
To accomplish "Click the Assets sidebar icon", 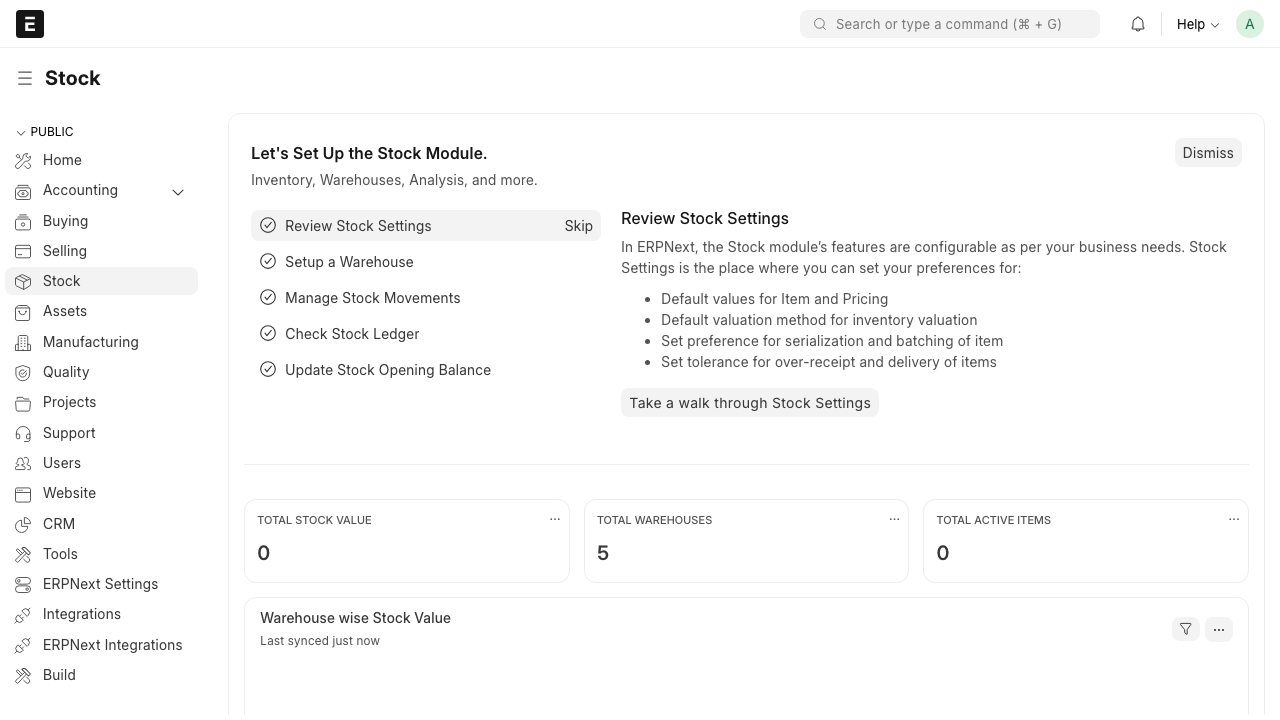I will pyautogui.click(x=23, y=312).
